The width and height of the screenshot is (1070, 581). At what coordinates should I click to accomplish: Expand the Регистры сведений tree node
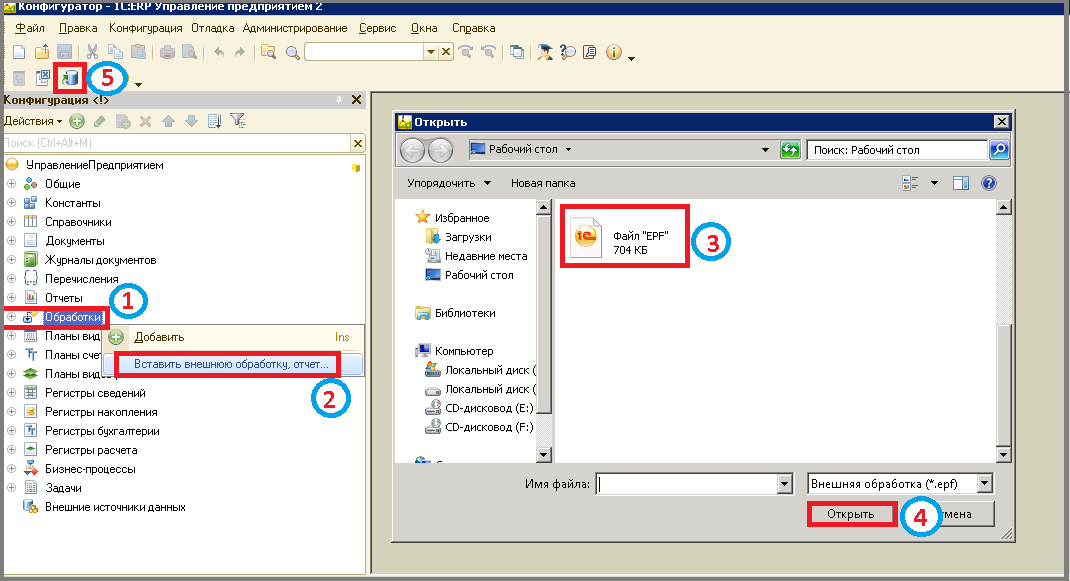pyautogui.click(x=12, y=393)
